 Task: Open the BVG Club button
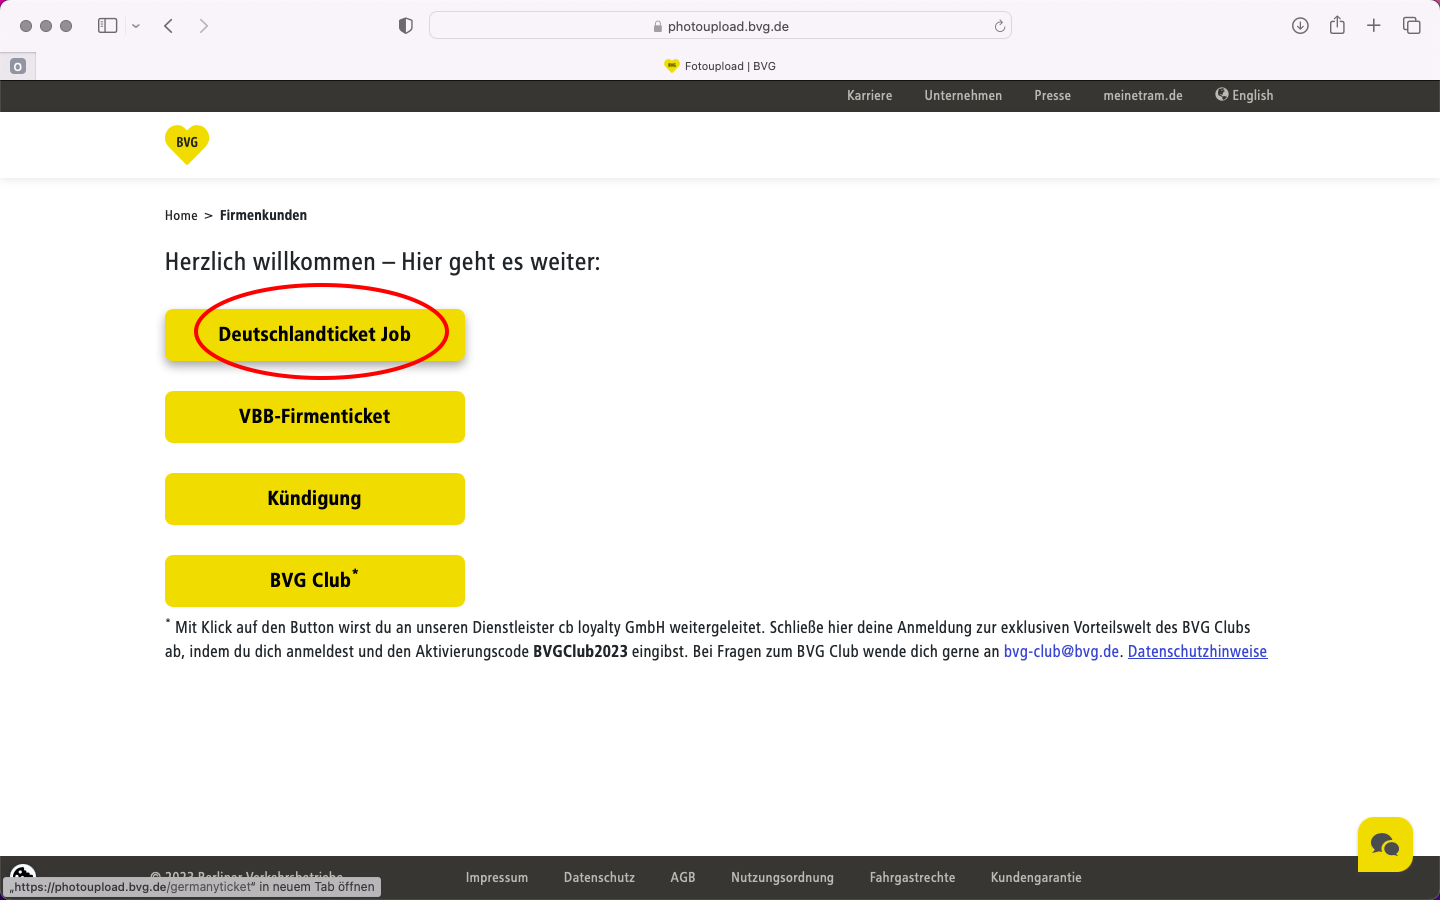click(x=315, y=581)
